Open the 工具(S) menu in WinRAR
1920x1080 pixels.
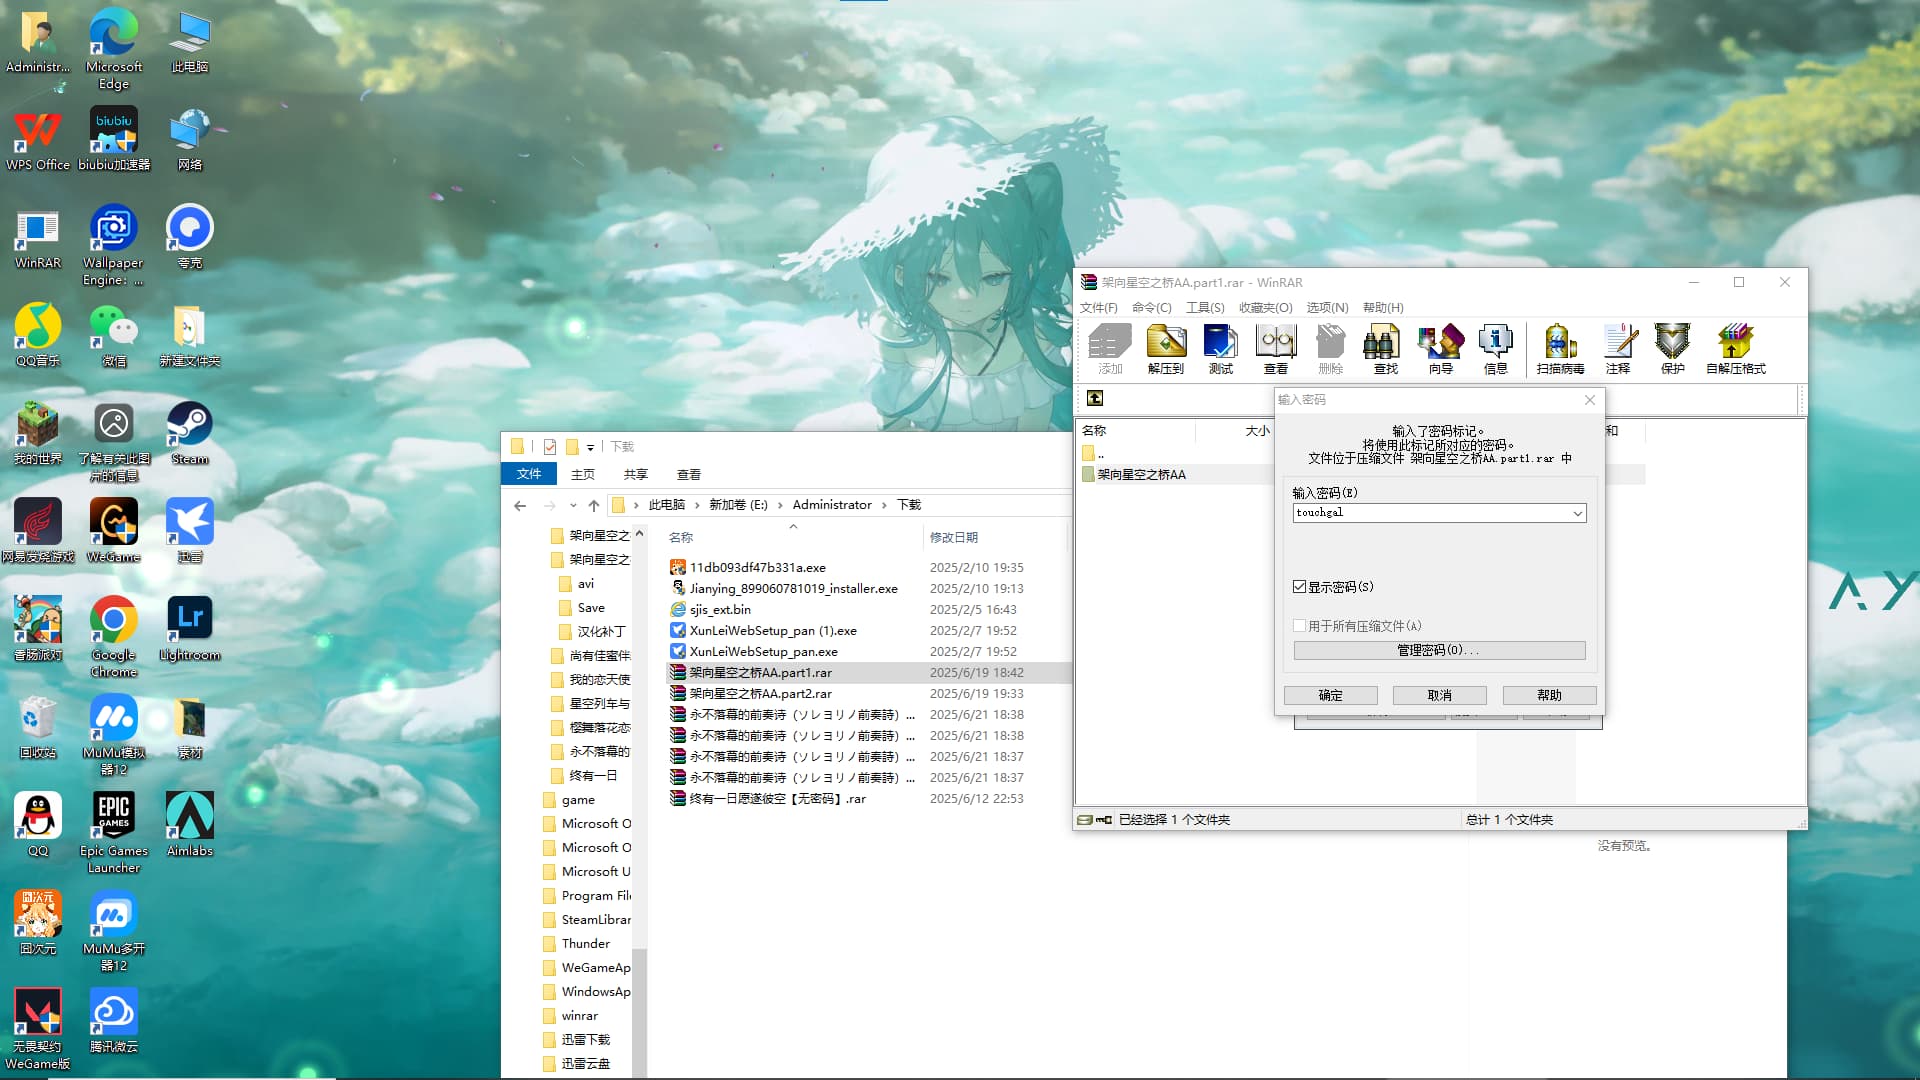click(x=1205, y=307)
